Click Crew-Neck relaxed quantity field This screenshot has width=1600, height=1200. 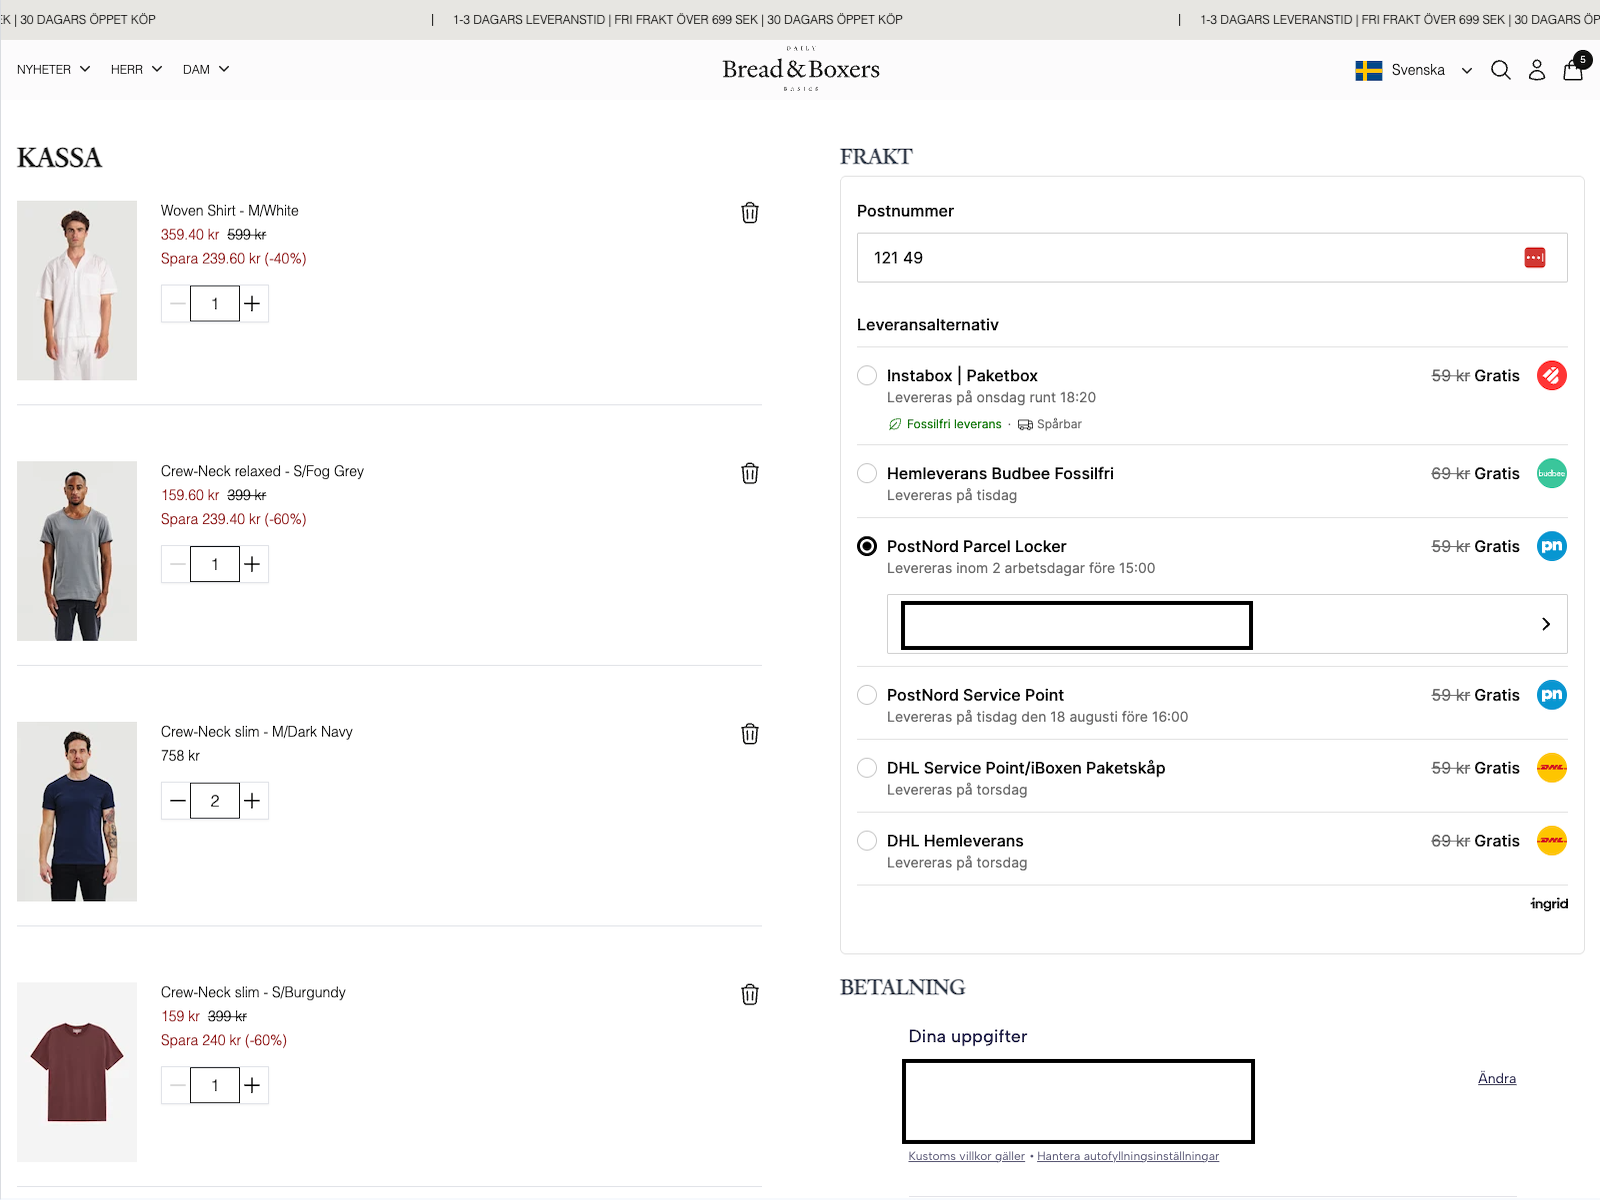(215, 564)
